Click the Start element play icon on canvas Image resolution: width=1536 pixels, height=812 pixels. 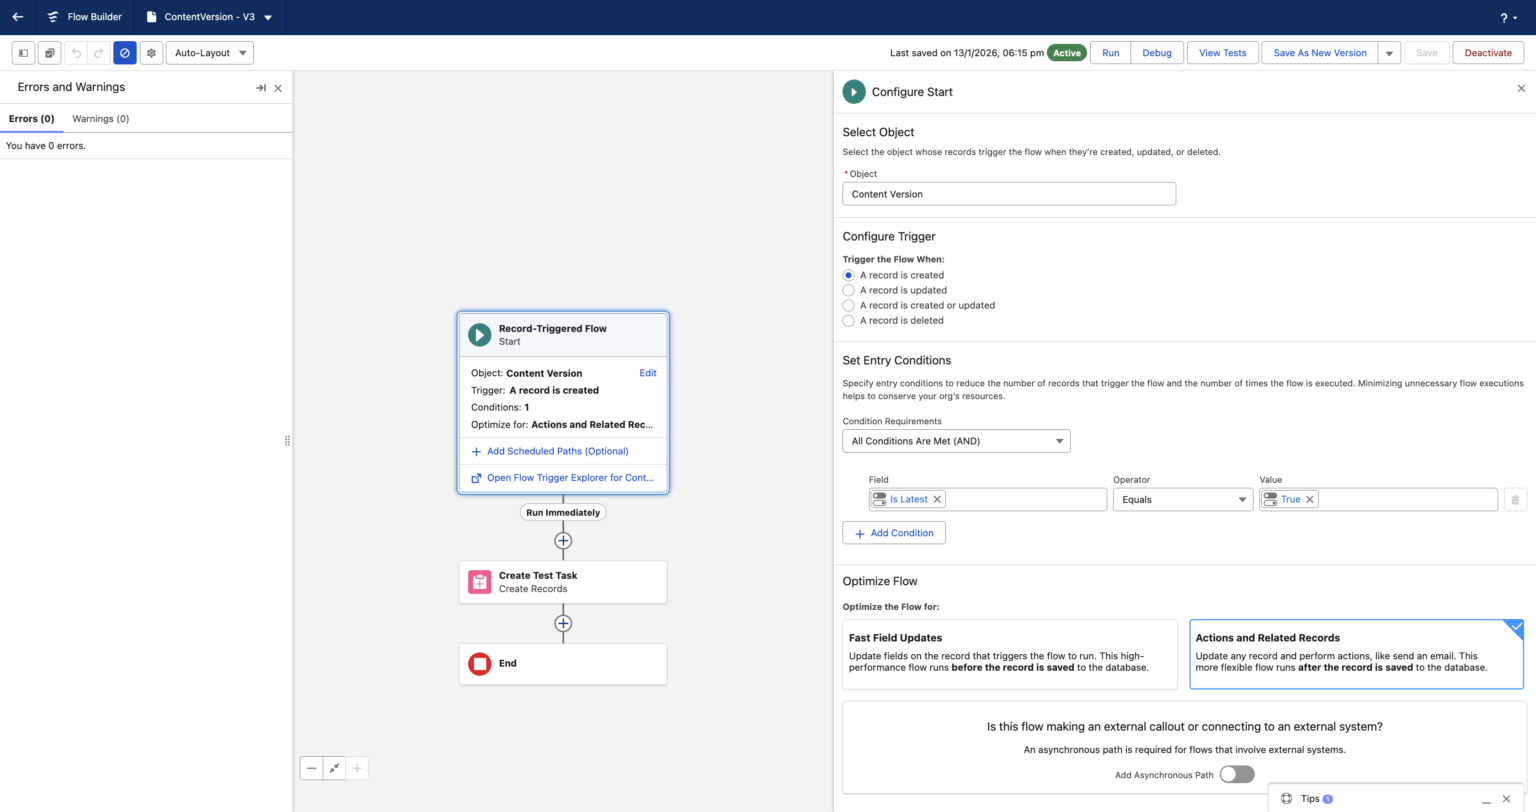[x=480, y=334]
